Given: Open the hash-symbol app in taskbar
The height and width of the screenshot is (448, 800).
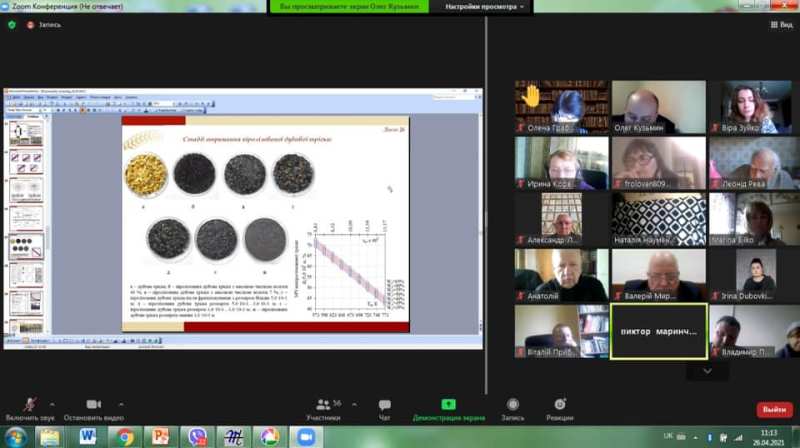Looking at the screenshot, I should click(x=234, y=437).
